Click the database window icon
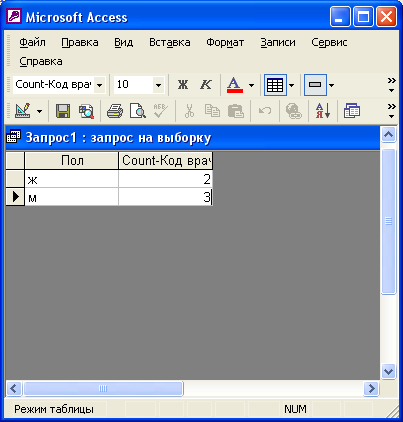 pos(352,111)
